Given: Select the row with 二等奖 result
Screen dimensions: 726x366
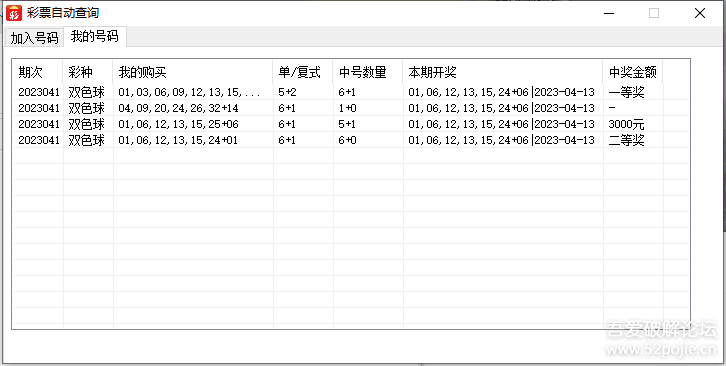Looking at the screenshot, I should pos(351,140).
